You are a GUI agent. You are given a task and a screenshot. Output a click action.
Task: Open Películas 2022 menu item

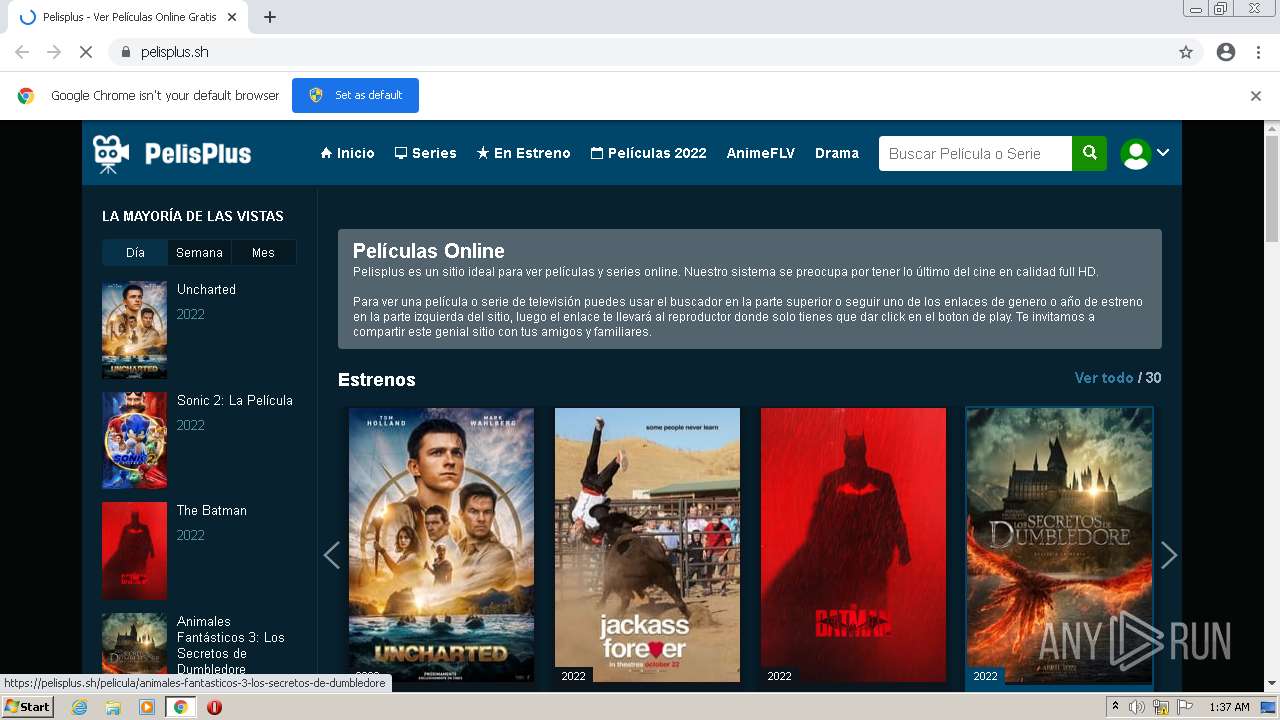coord(648,153)
